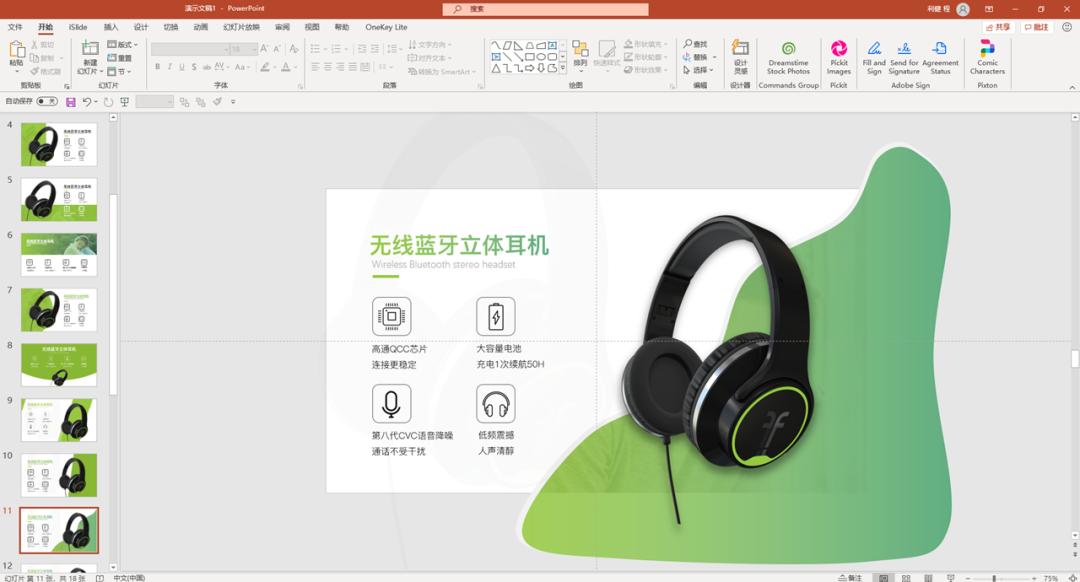This screenshot has width=1080, height=582.
Task: Click the Fill and Sign icon
Action: tap(873, 55)
